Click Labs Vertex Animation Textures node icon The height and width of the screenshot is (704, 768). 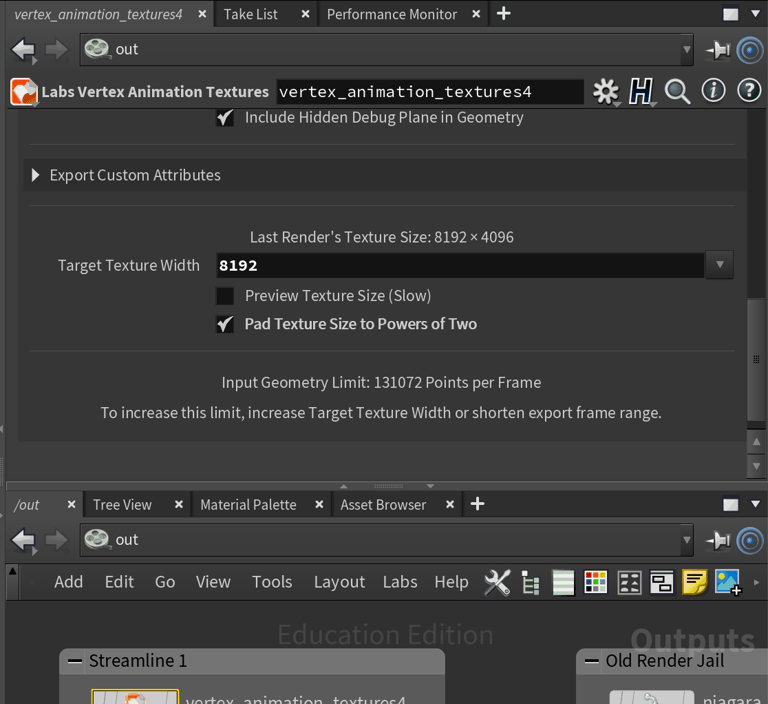(x=24, y=92)
